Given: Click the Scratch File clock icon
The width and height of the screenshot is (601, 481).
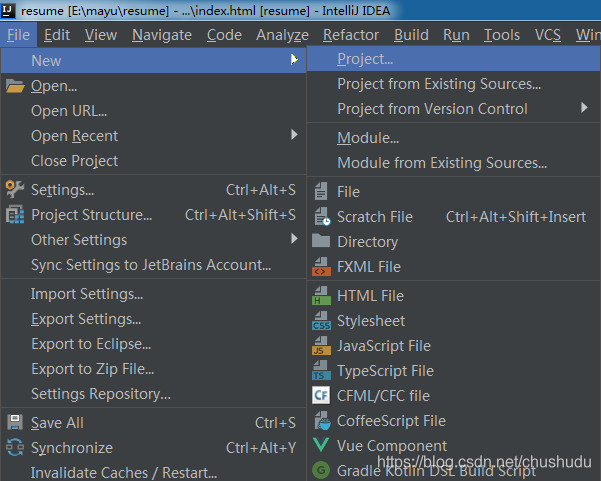Looking at the screenshot, I should 322,217.
